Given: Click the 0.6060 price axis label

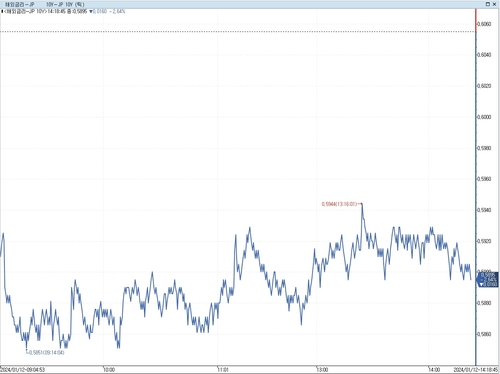Looking at the screenshot, I should click(x=484, y=24).
